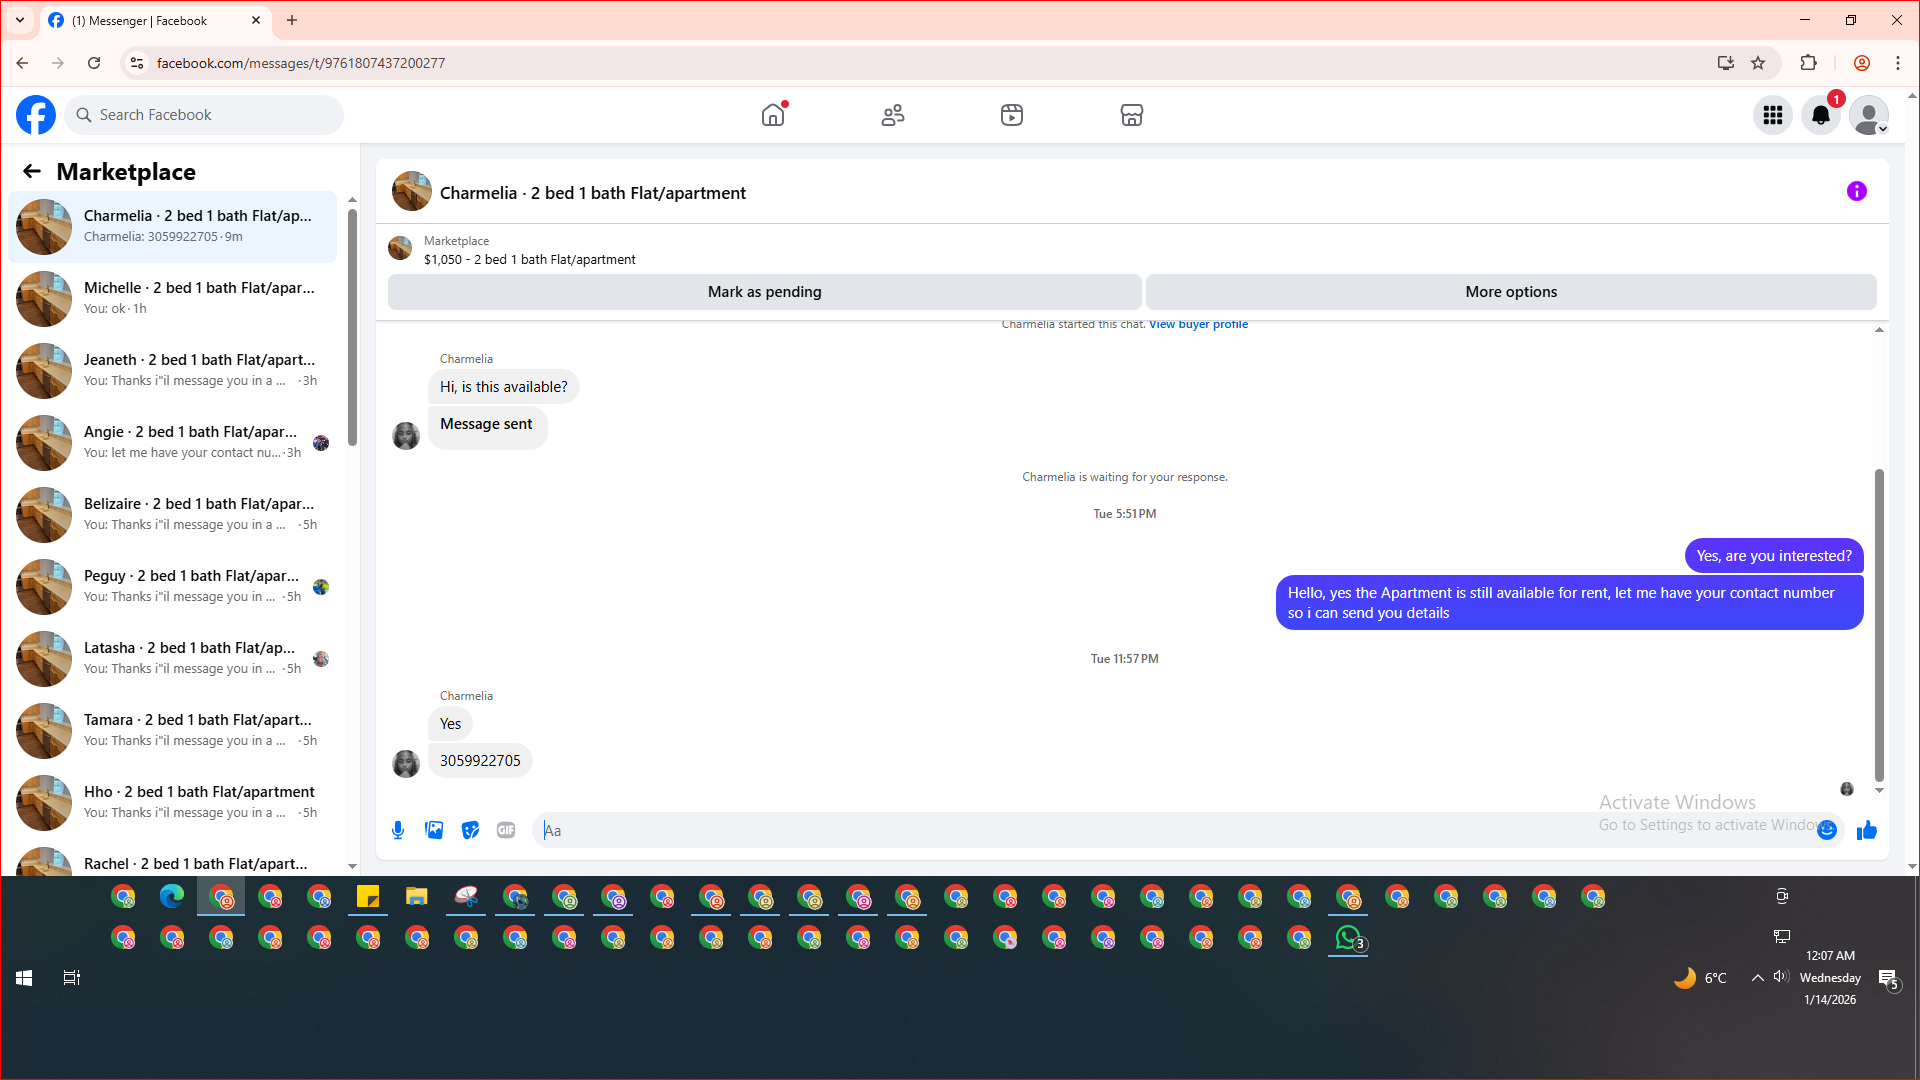Click the chat messages vertical scrollbar
The width and height of the screenshot is (1920, 1080).
(1879, 620)
